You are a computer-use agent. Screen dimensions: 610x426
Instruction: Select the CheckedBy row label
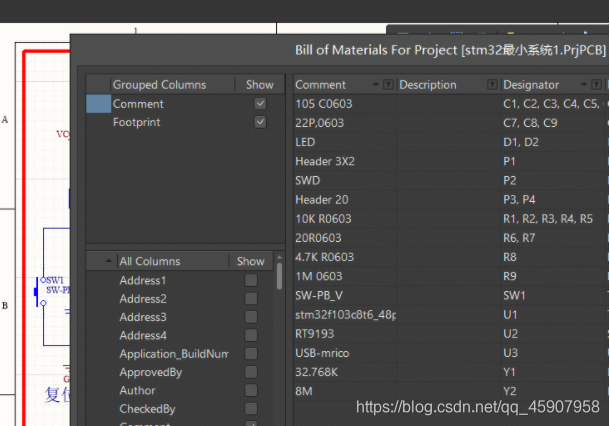pos(147,409)
